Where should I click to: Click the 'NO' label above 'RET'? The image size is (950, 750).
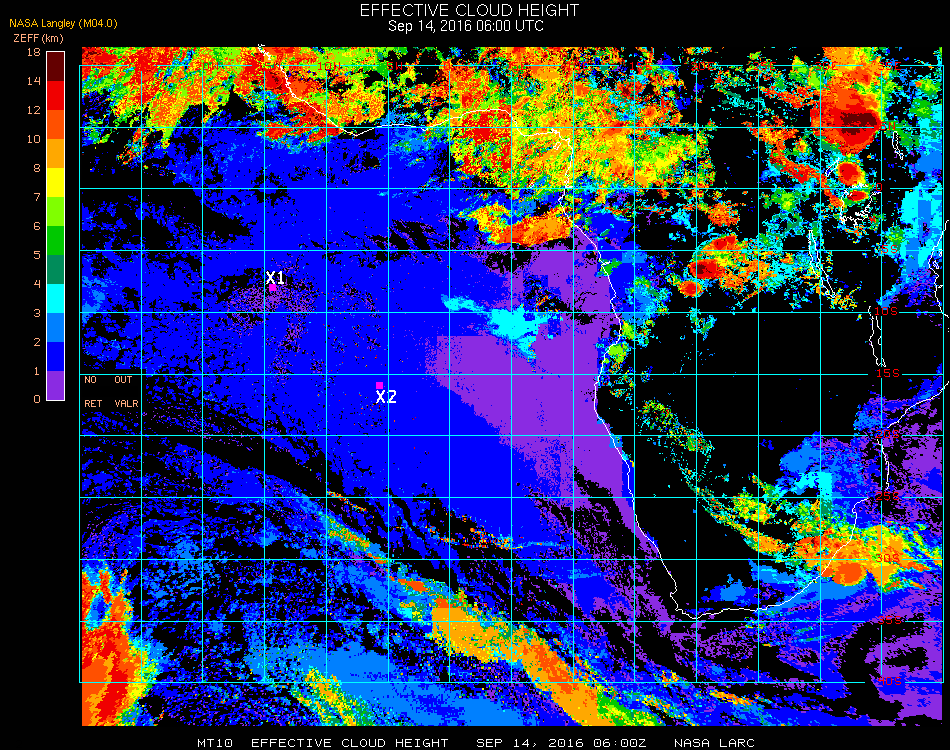coord(90,380)
